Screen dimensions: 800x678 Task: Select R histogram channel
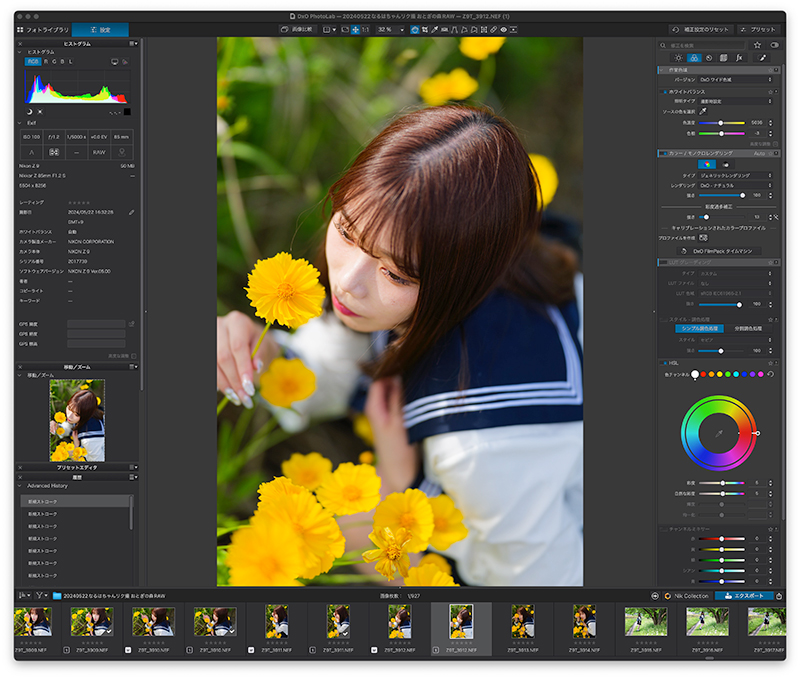click(46, 61)
